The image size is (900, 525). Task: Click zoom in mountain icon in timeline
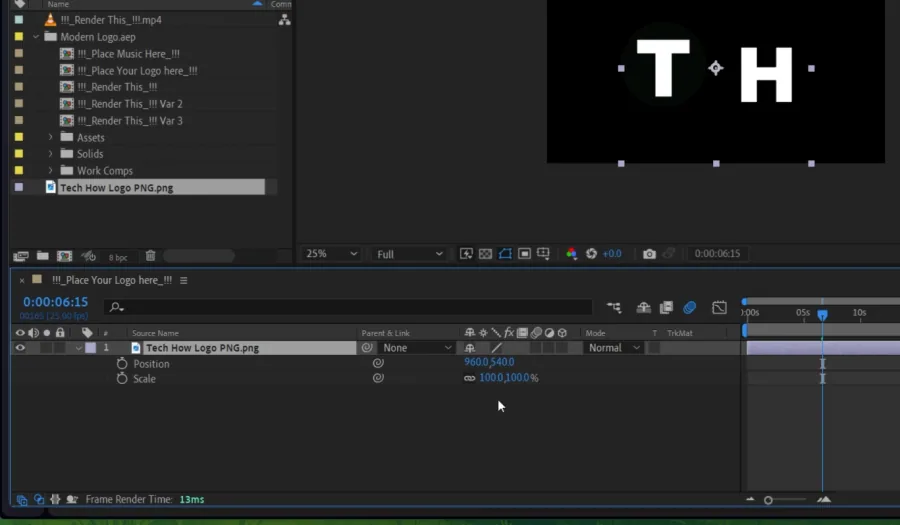click(824, 500)
